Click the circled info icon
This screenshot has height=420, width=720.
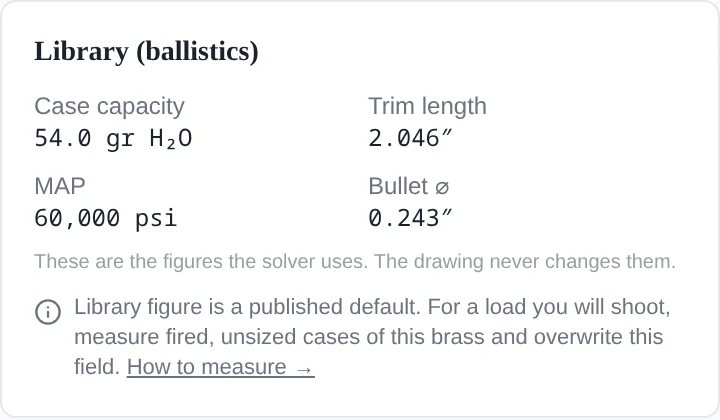point(48,312)
